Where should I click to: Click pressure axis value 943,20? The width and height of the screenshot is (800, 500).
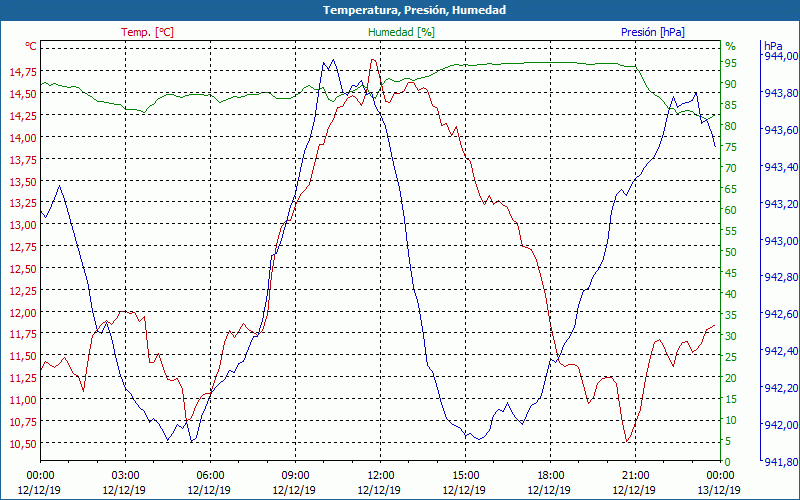781,204
